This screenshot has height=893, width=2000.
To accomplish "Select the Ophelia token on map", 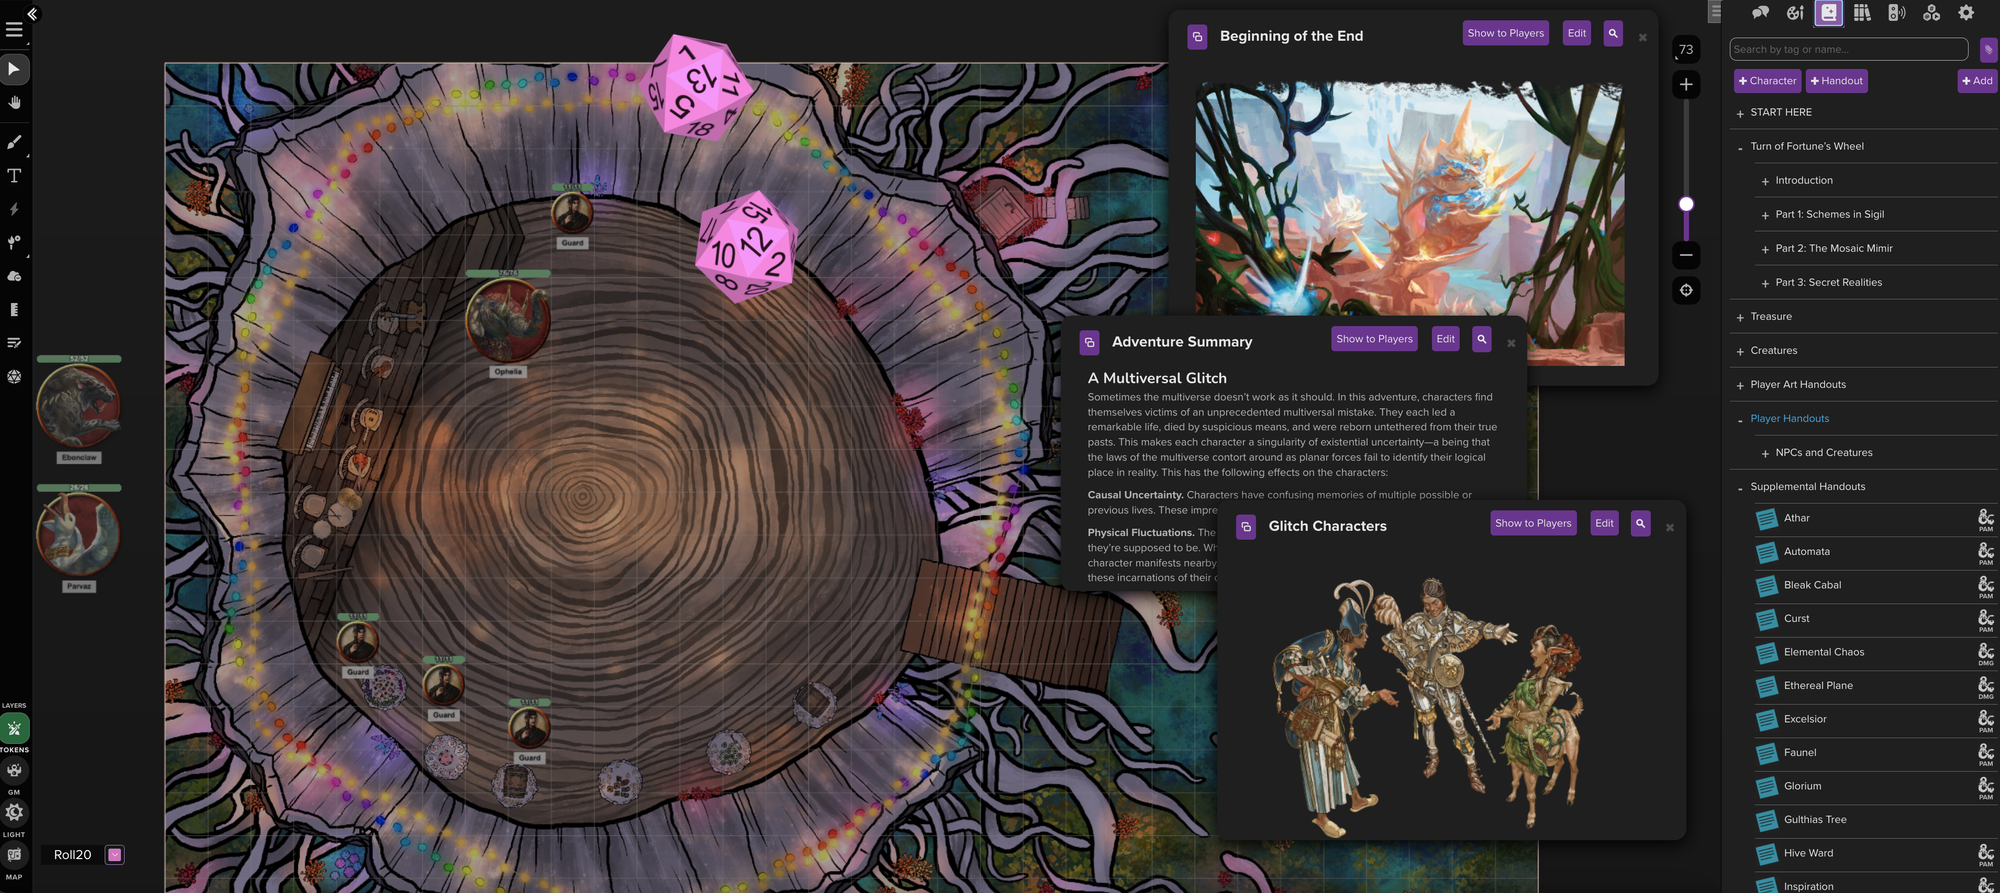I will pyautogui.click(x=508, y=321).
